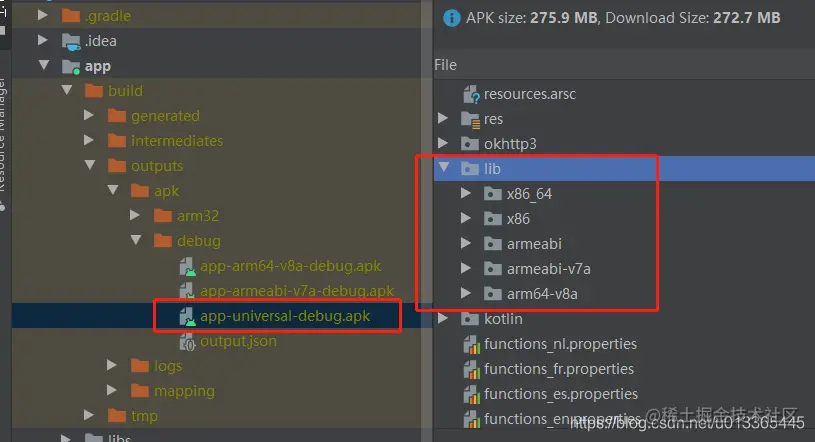Click the File column header
The height and width of the screenshot is (442, 815).
coord(445,65)
